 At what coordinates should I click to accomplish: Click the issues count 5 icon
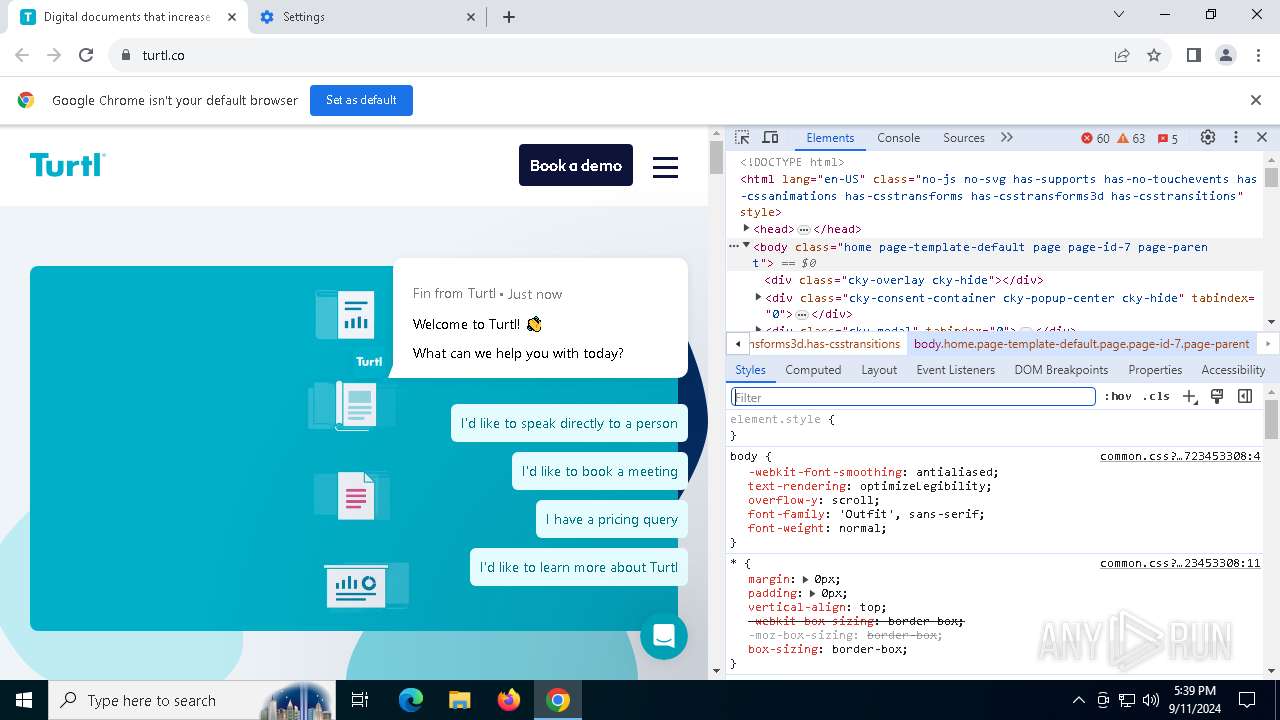coord(1167,138)
